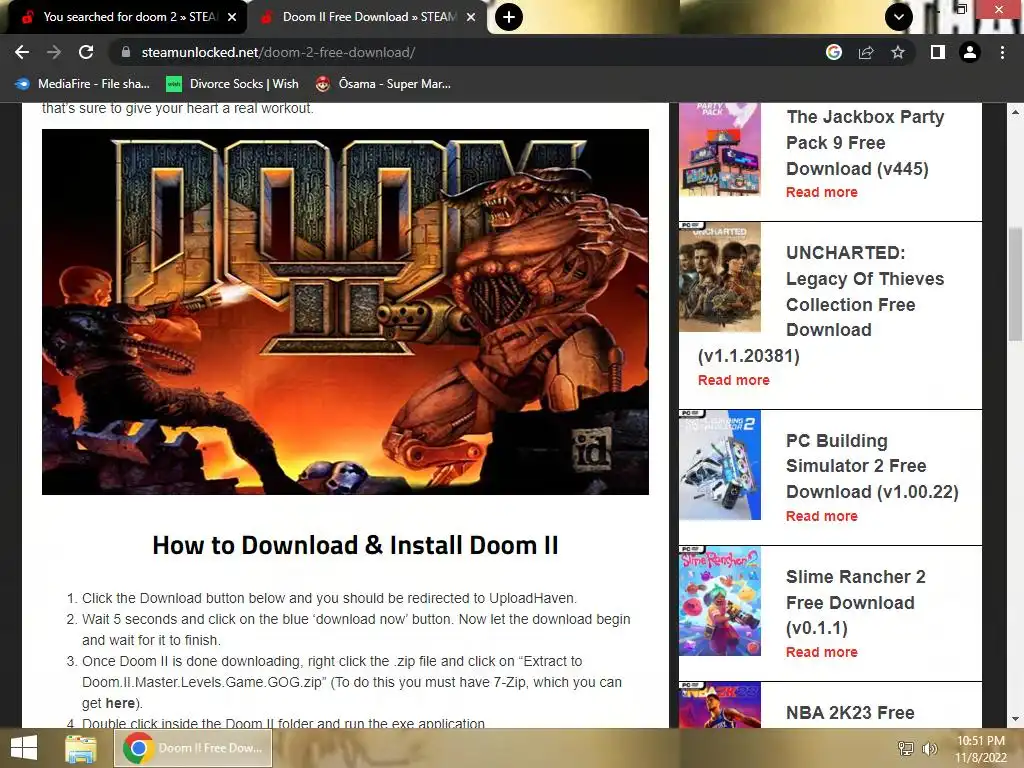Open the Windows Start menu
Viewport: 1024px width, 768px height.
point(24,748)
